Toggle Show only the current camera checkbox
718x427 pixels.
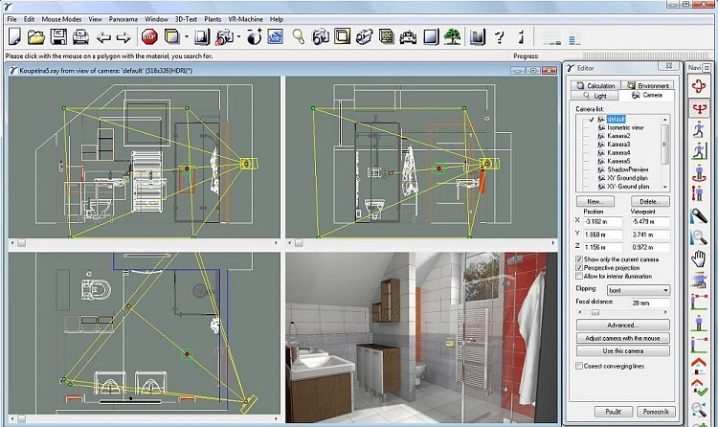click(x=579, y=259)
